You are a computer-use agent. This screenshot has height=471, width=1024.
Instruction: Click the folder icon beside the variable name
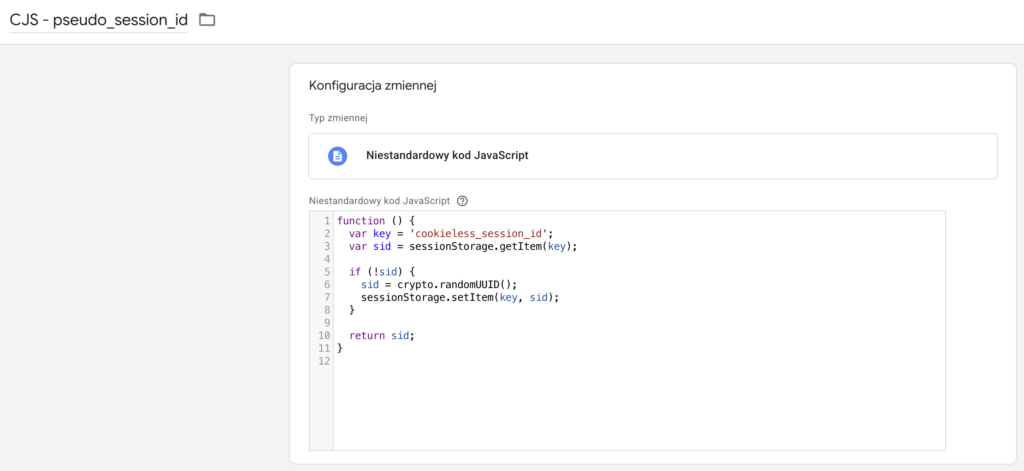pyautogui.click(x=207, y=20)
